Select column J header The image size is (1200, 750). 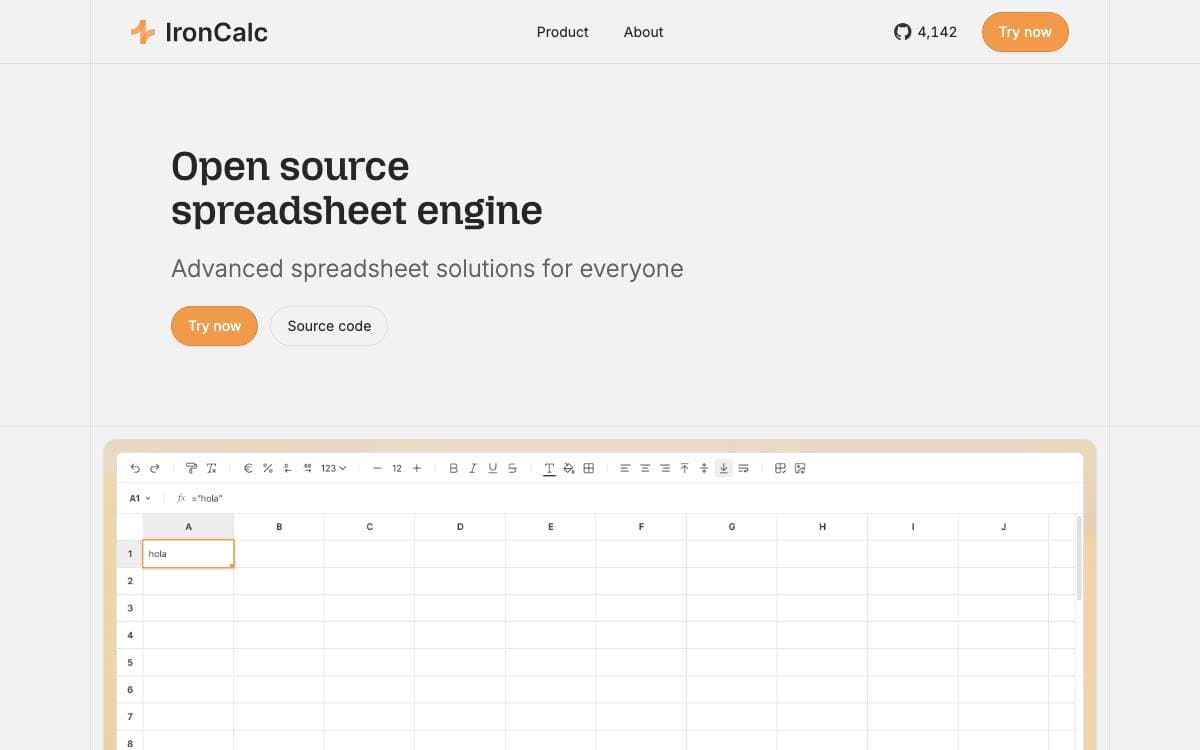[x=1003, y=527]
